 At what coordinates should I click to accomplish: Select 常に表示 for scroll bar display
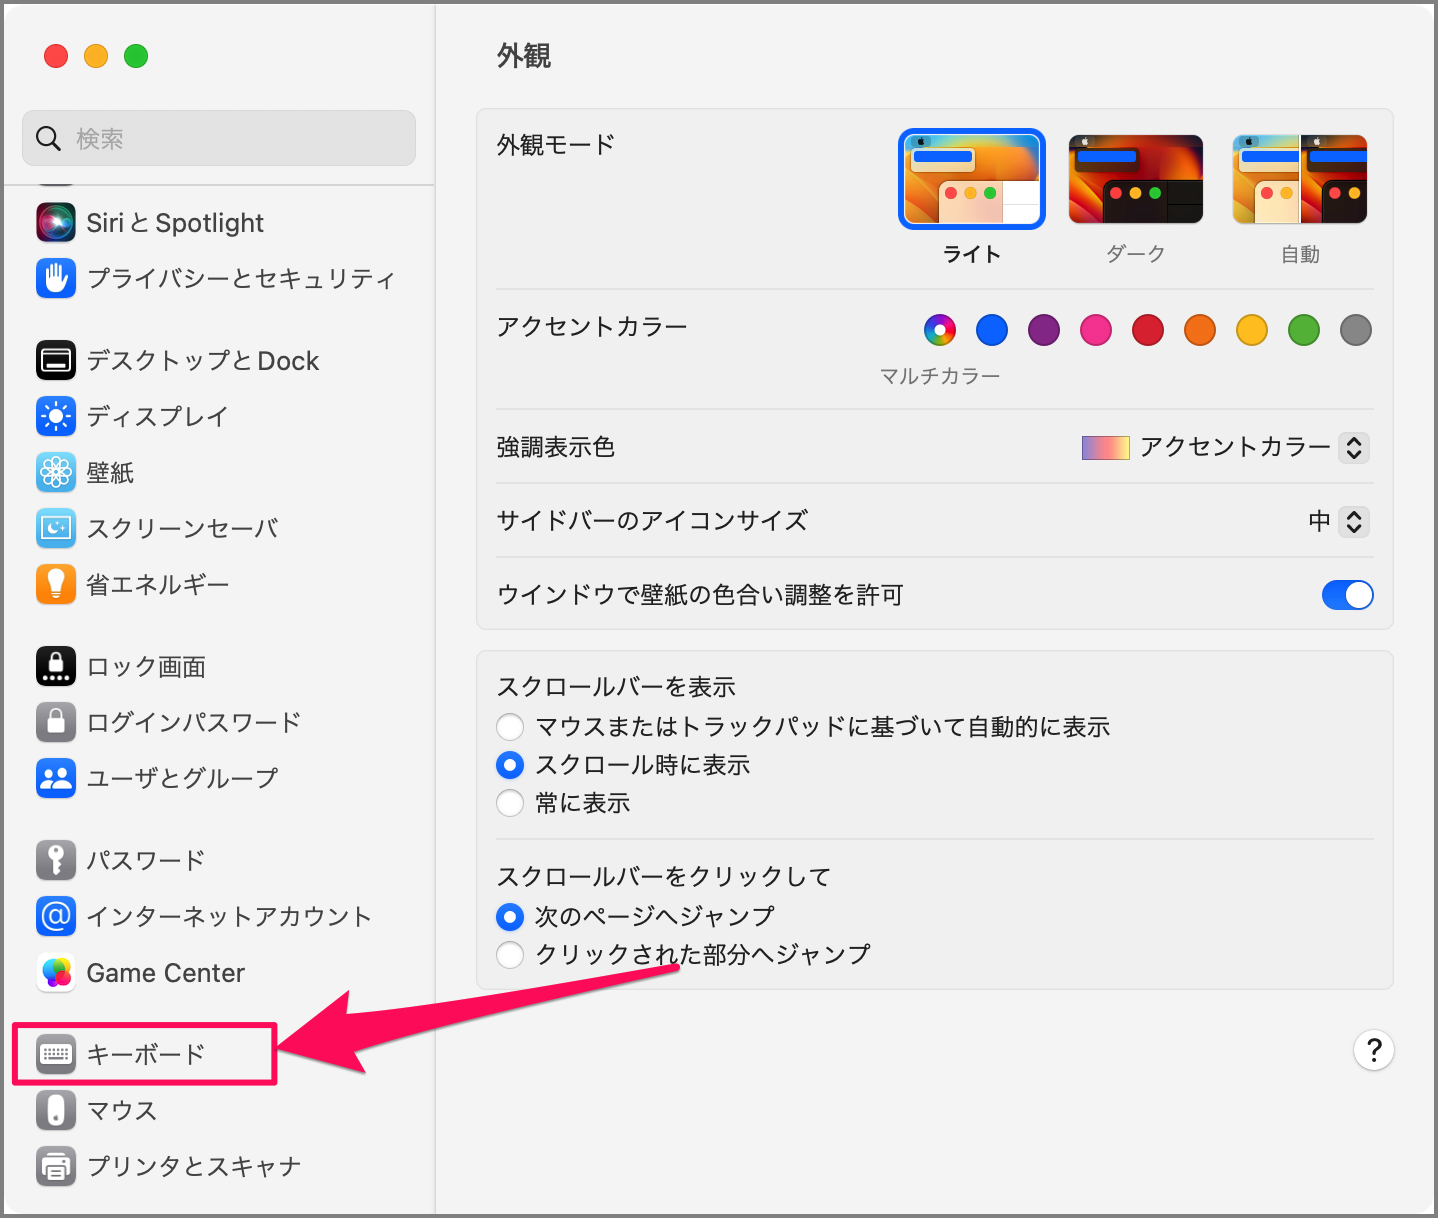coord(510,803)
